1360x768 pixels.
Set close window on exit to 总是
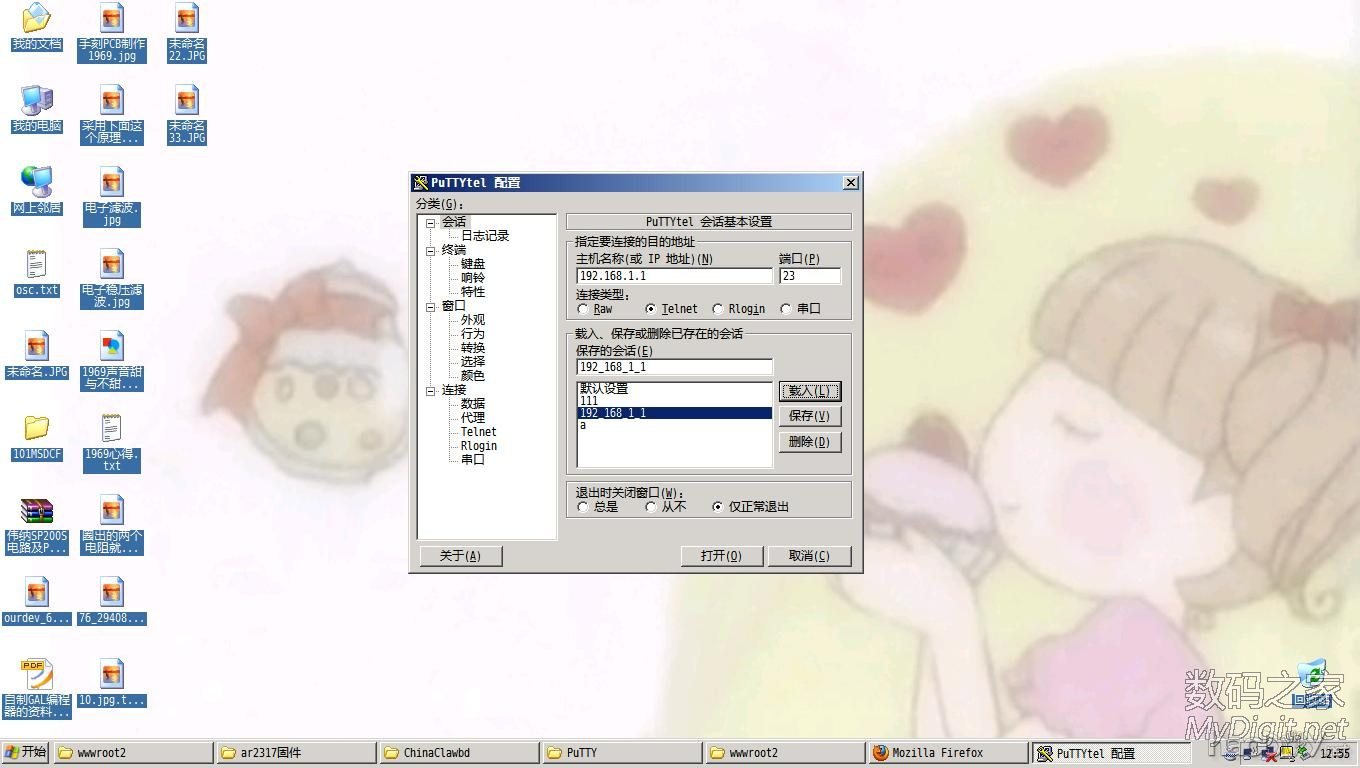[x=583, y=507]
